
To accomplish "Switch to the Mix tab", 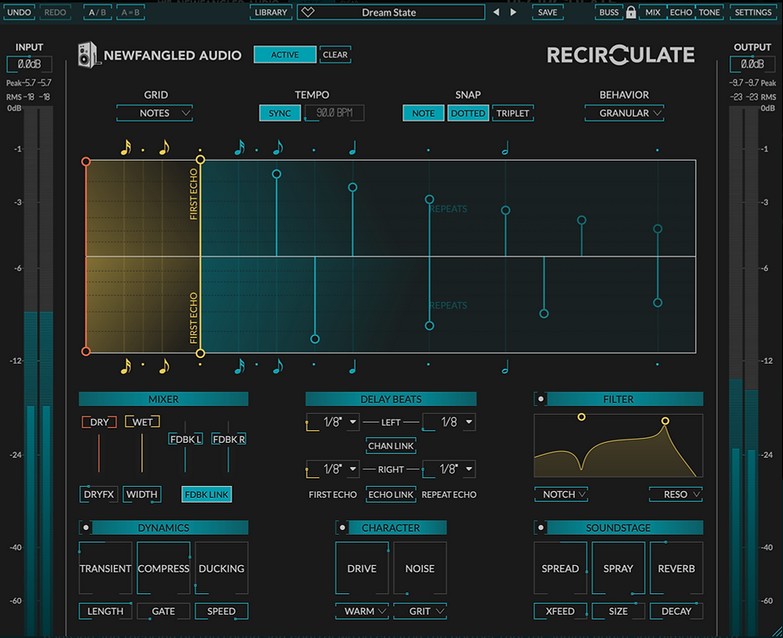I will tap(653, 12).
